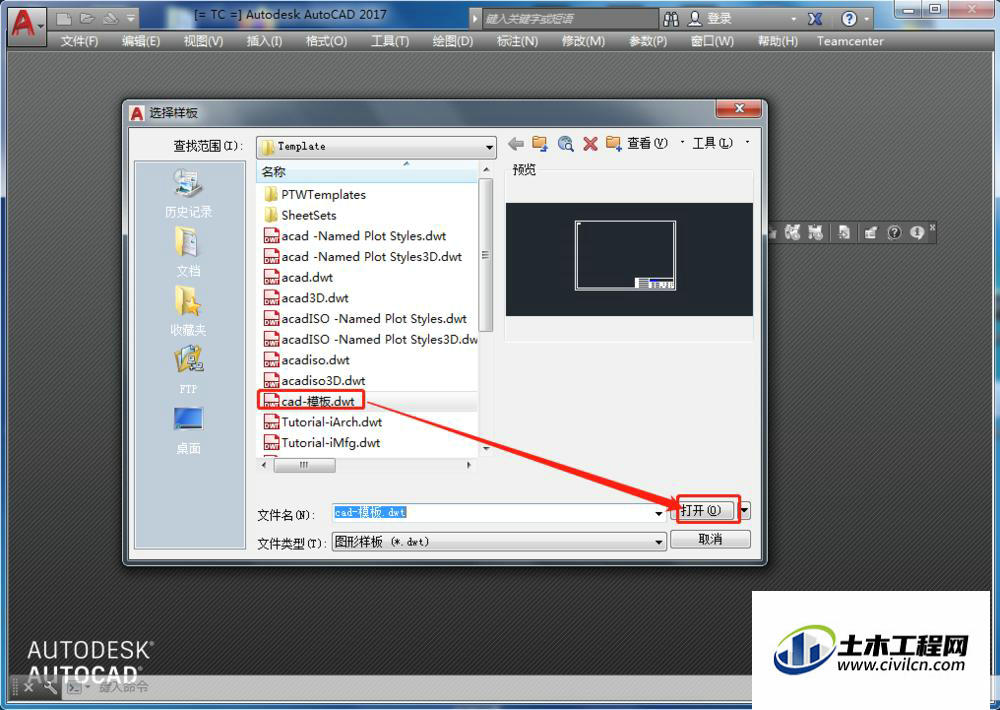The image size is (1000, 710).
Task: Click the 取消 cancel button
Action: 710,540
